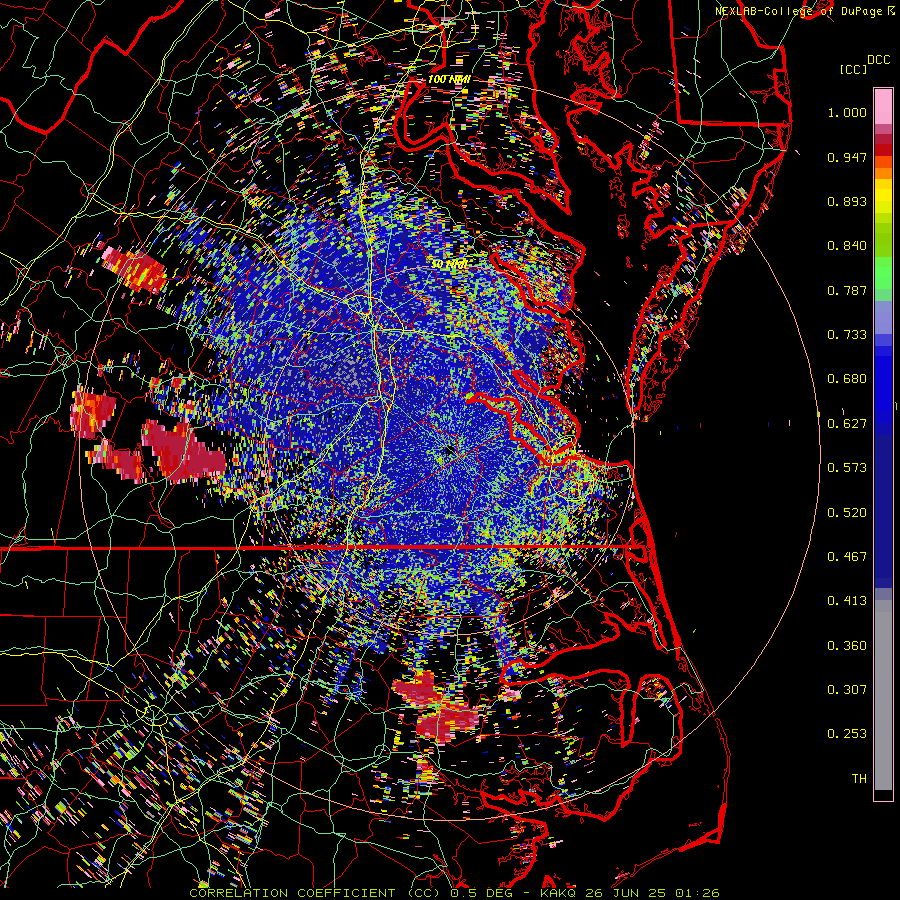Select the 0.253 legend value
The width and height of the screenshot is (900, 900).
click(x=847, y=734)
